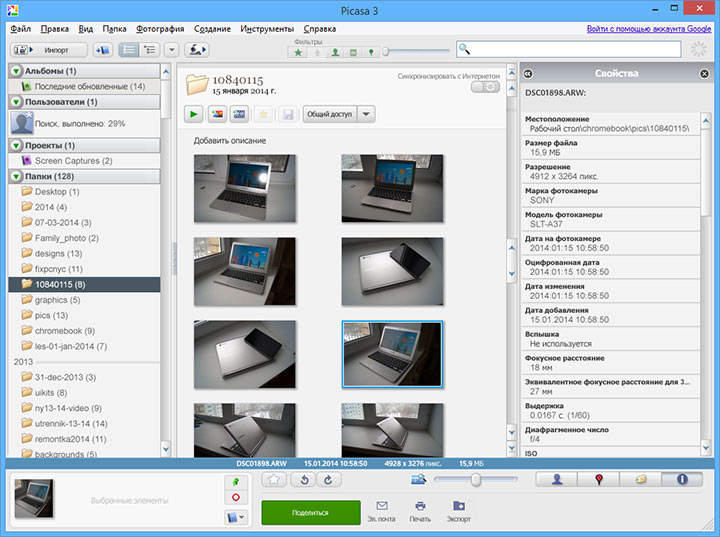Filter by uploaded photos
Viewport: 720px width, 537px height.
tap(317, 52)
